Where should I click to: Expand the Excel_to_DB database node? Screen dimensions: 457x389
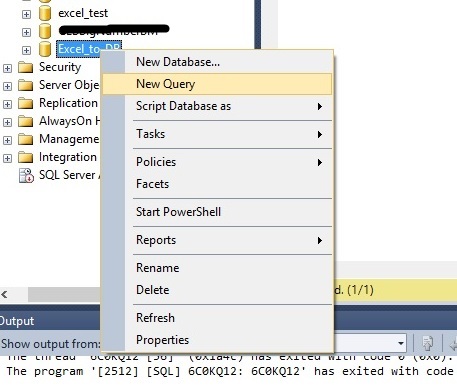pos(26,50)
